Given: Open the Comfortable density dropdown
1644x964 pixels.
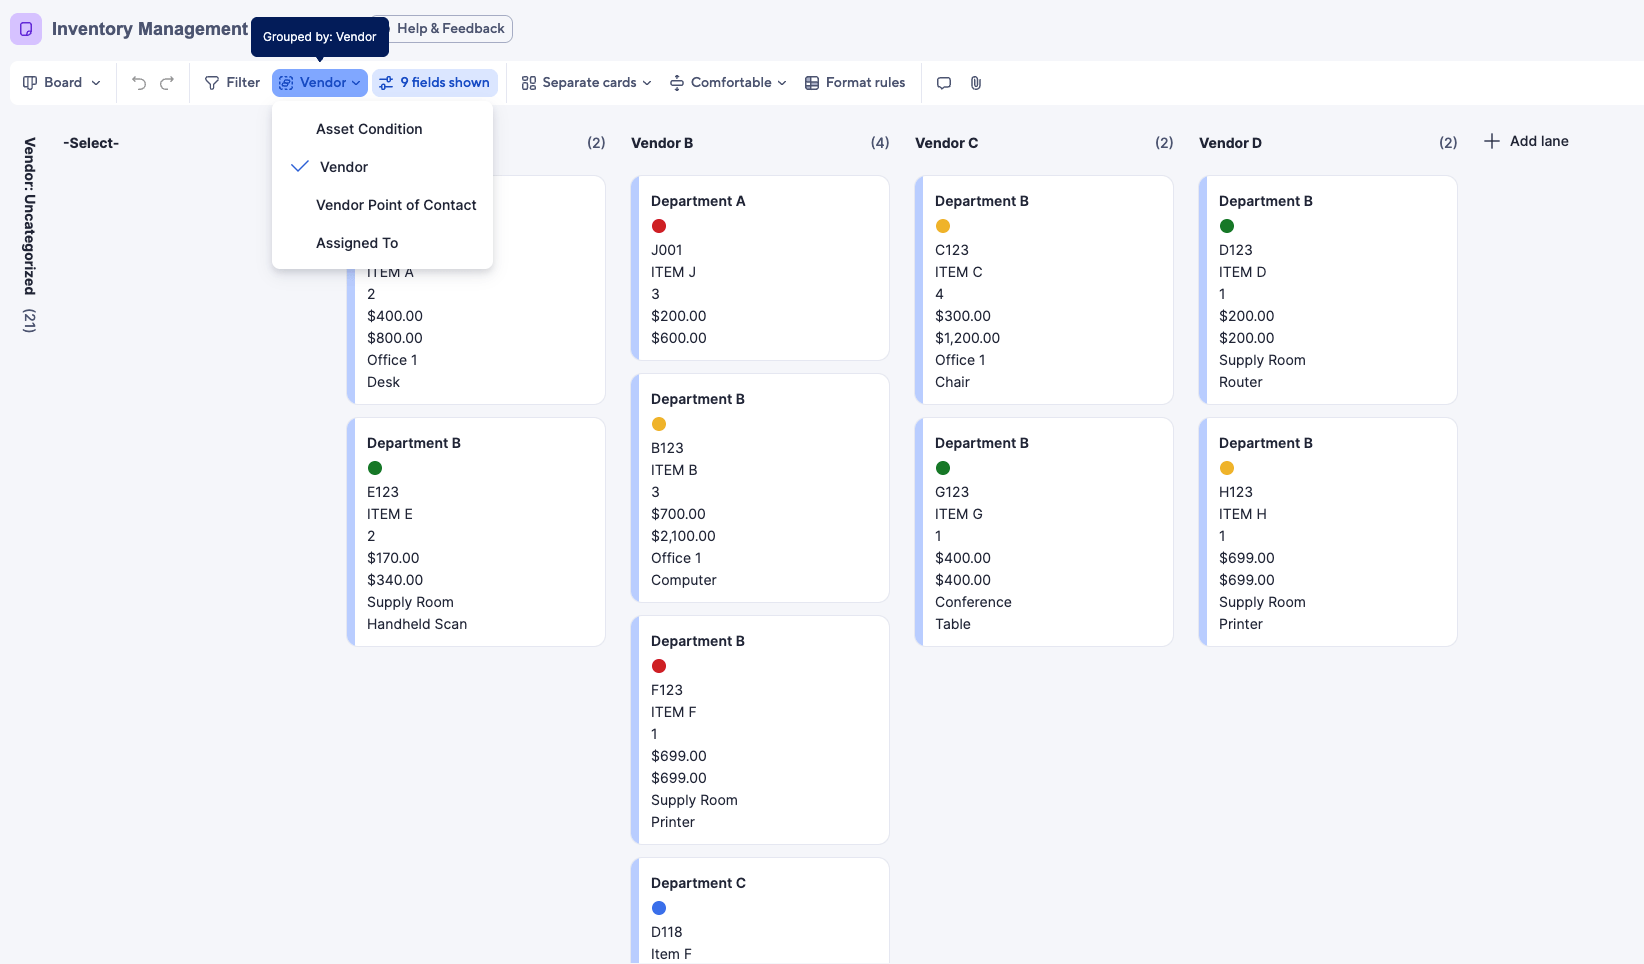Looking at the screenshot, I should pyautogui.click(x=727, y=82).
